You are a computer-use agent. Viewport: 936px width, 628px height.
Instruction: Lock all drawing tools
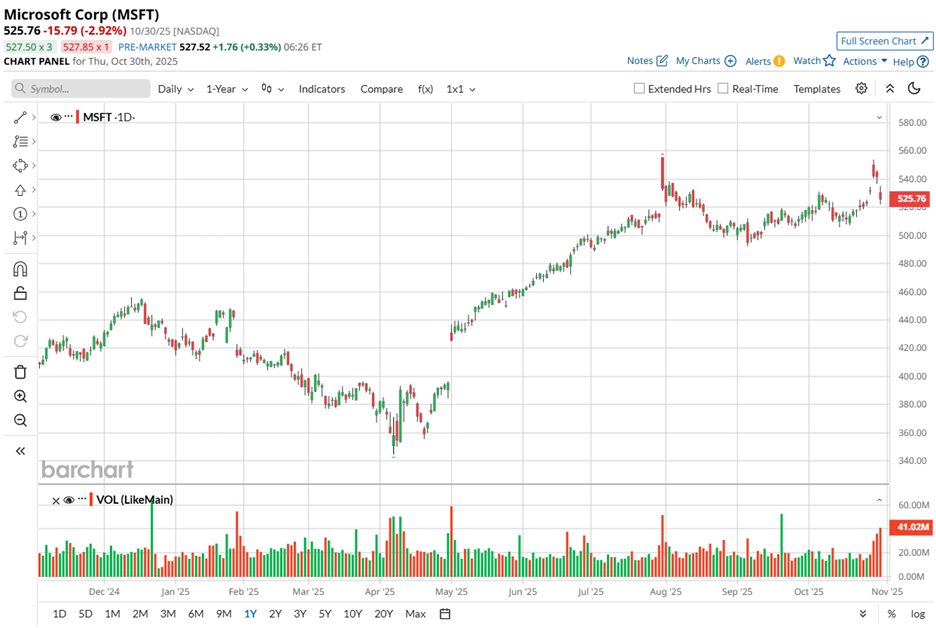coord(20,293)
